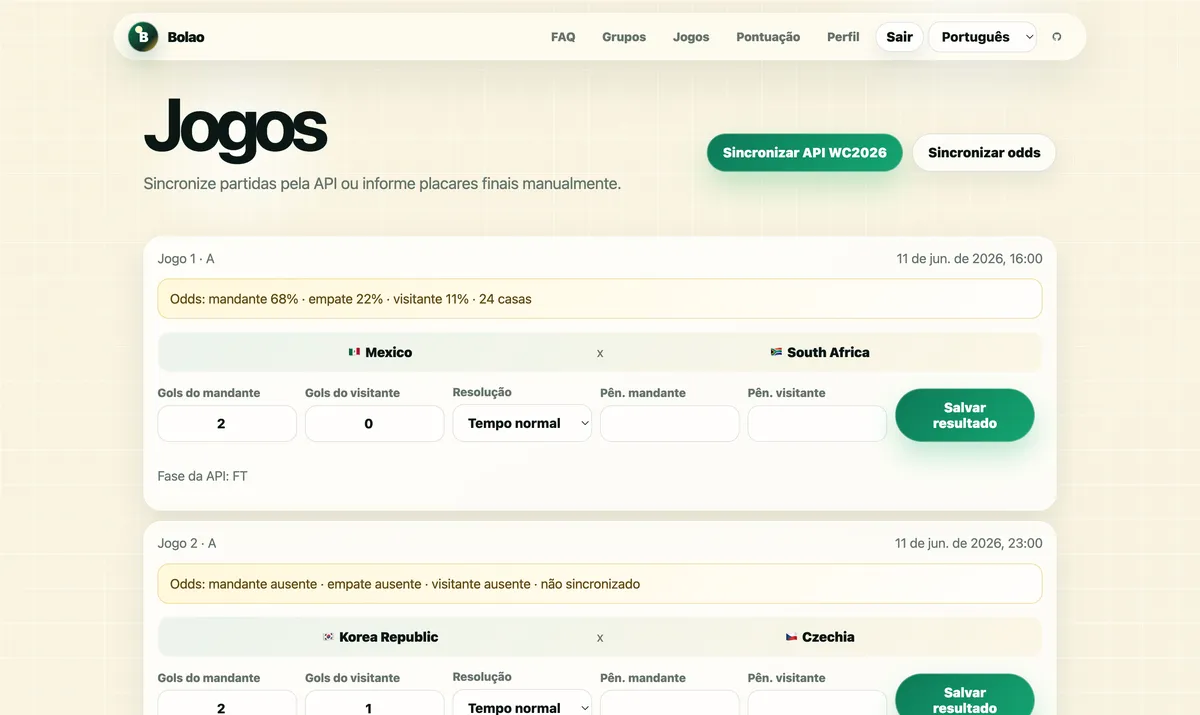1200x715 pixels.
Task: Click the South Africa flag icon
Action: coord(776,352)
